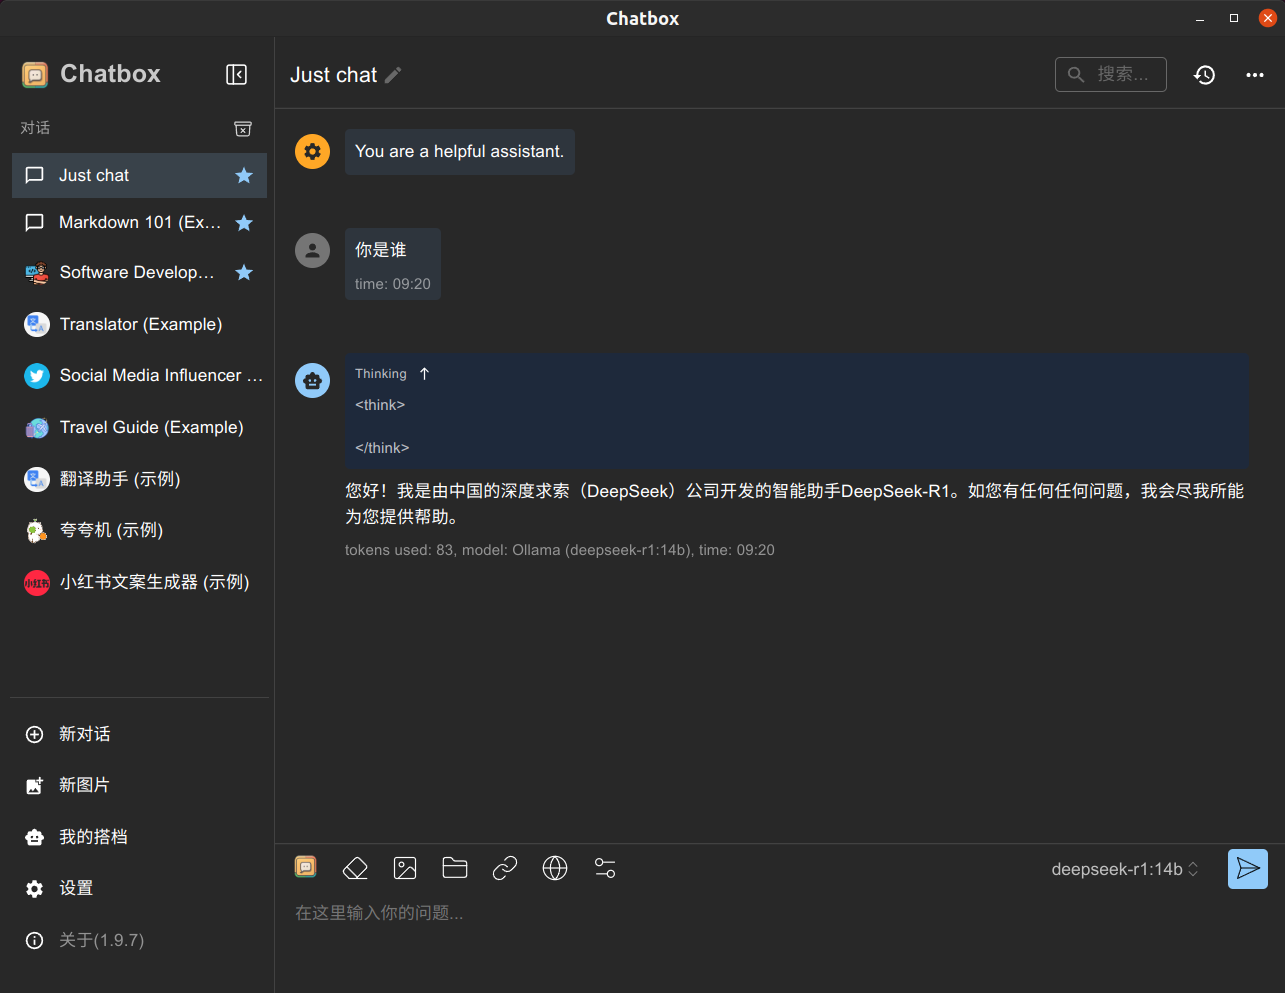Send message with paper plane button
The image size is (1285, 993).
pyautogui.click(x=1248, y=869)
